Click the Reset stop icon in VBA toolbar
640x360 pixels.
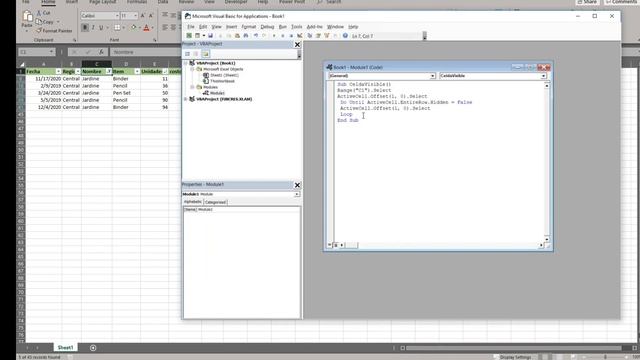291,36
